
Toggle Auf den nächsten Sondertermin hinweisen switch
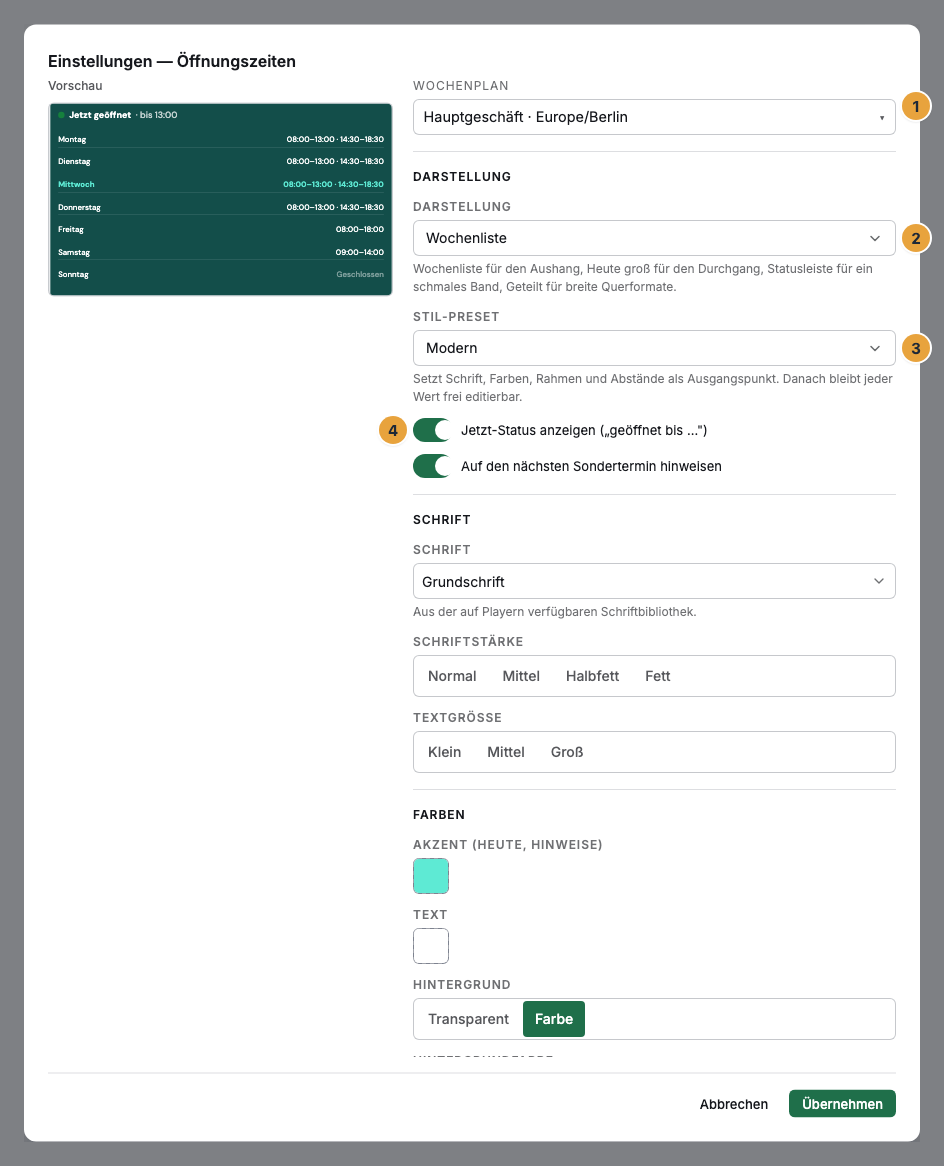point(432,466)
